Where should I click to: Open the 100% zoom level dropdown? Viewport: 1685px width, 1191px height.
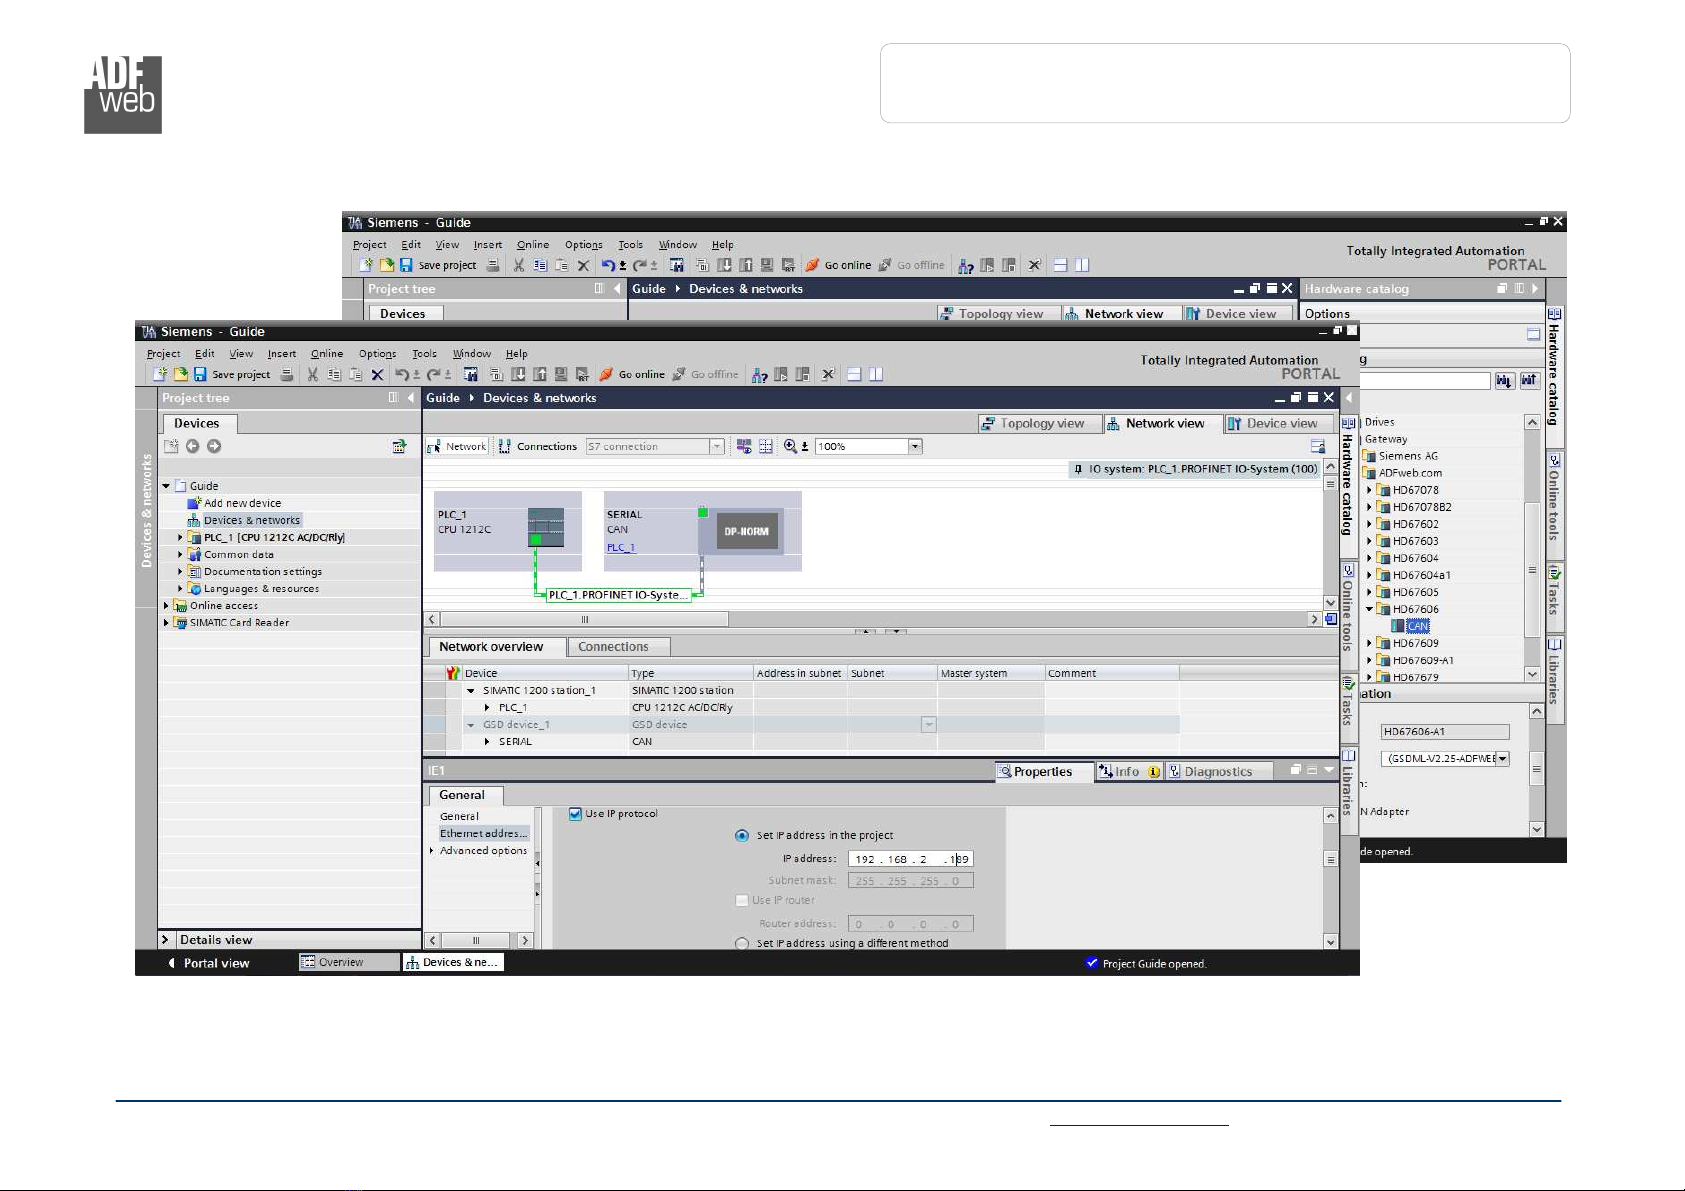pos(915,447)
